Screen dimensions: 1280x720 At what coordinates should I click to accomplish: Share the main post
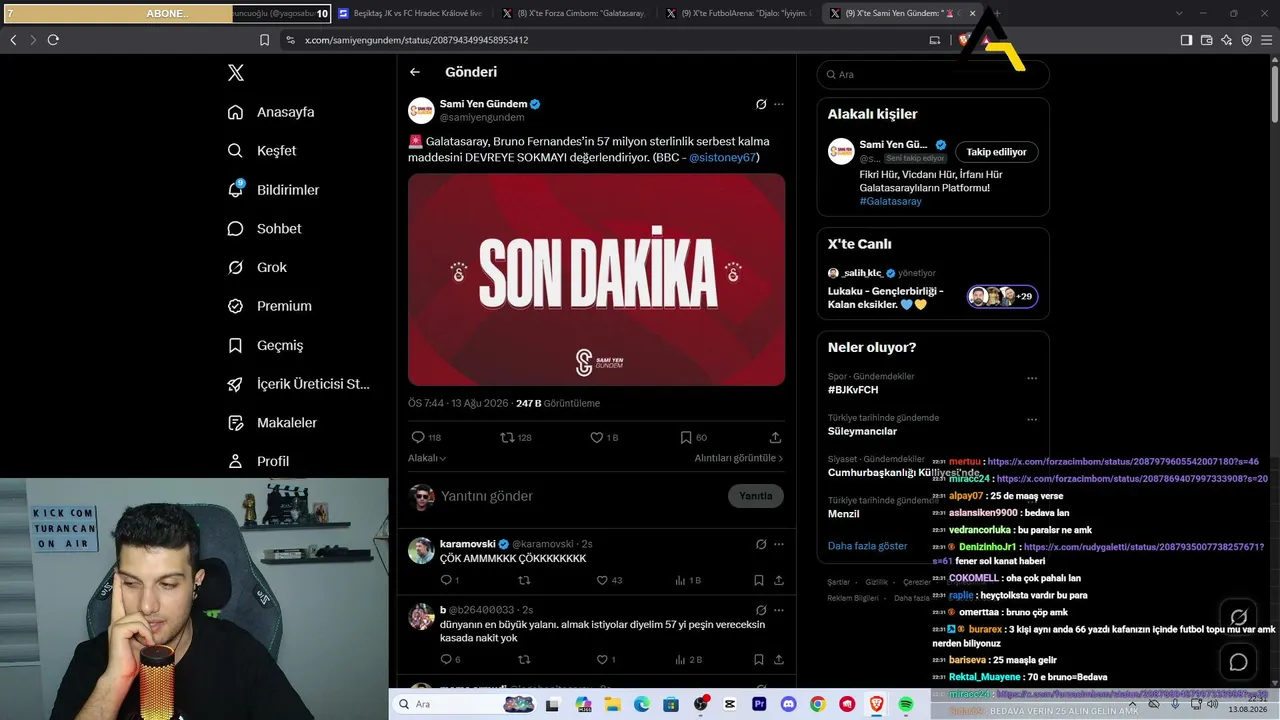pyautogui.click(x=775, y=437)
